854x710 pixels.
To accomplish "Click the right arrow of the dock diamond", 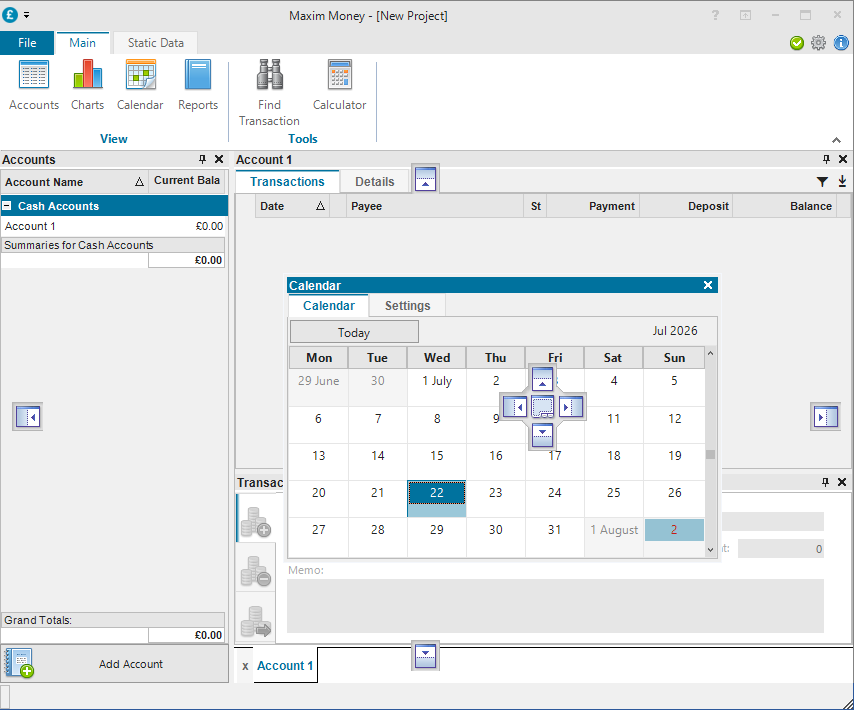I will [x=571, y=407].
